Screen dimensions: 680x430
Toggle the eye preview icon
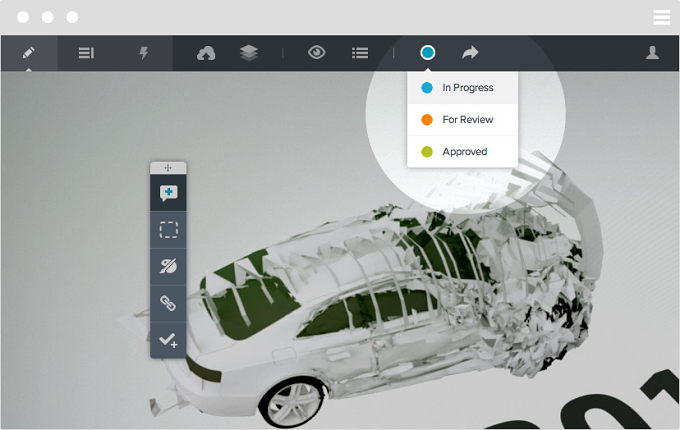(317, 52)
